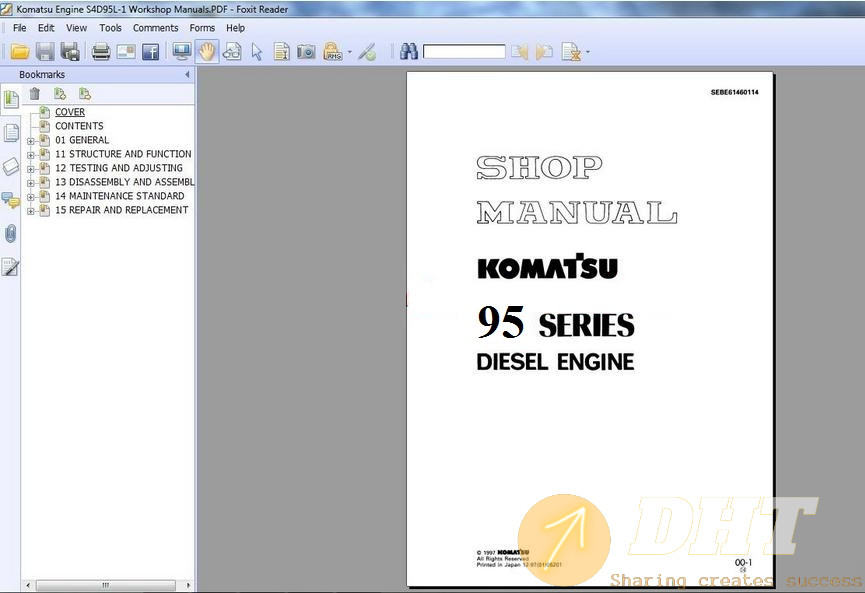Screen dimensions: 865x593
Task: Select the Select Text tool
Action: 281,52
